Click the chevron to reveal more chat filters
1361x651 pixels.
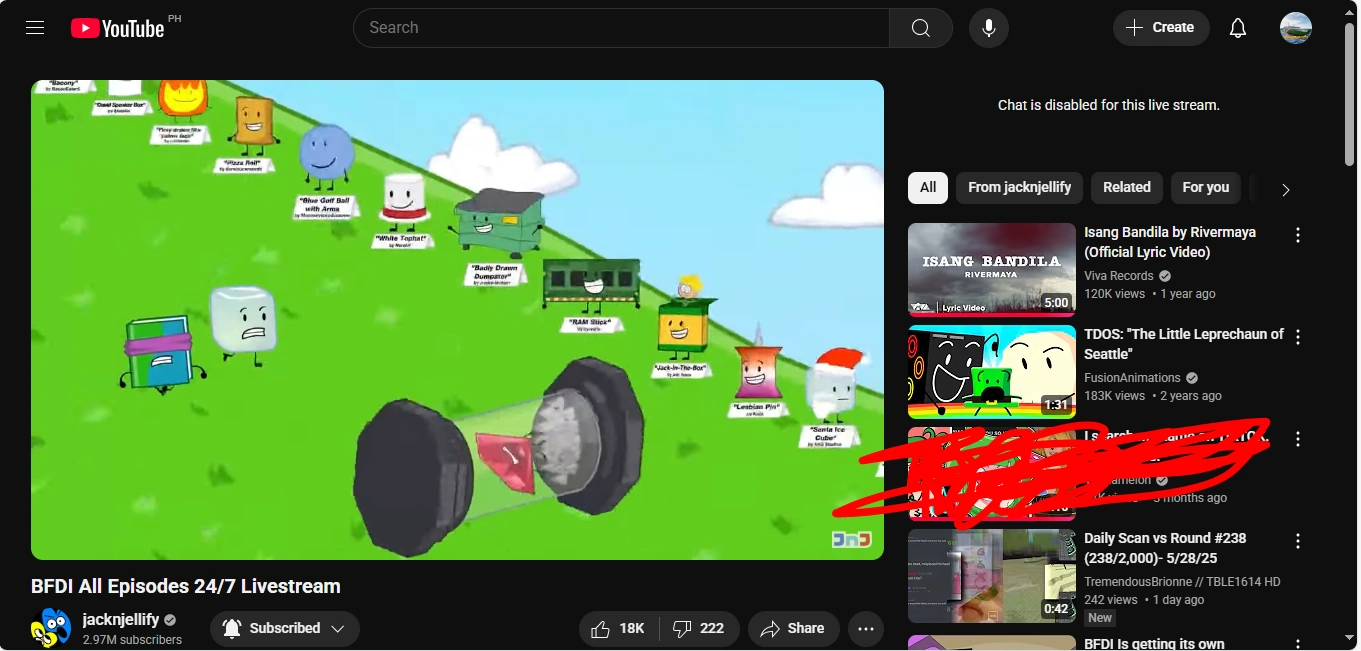click(x=1285, y=188)
